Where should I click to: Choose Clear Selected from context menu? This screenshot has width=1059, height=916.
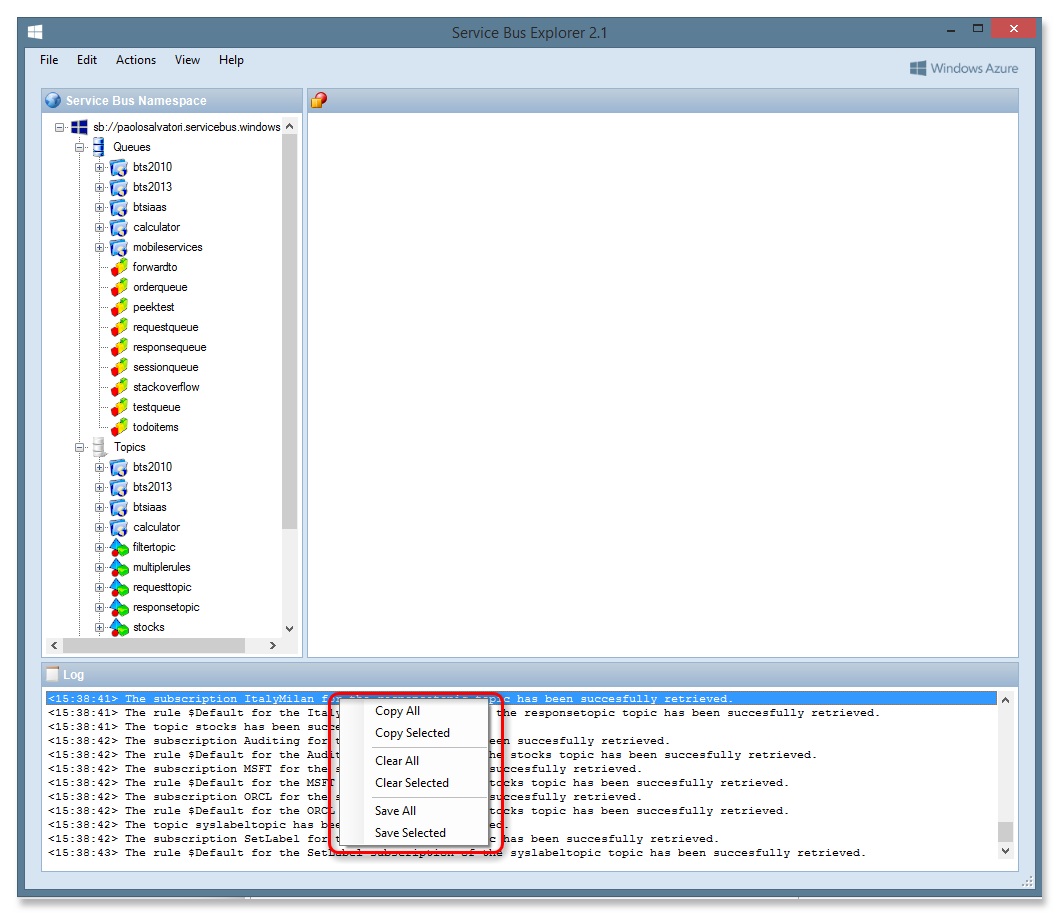tap(413, 783)
